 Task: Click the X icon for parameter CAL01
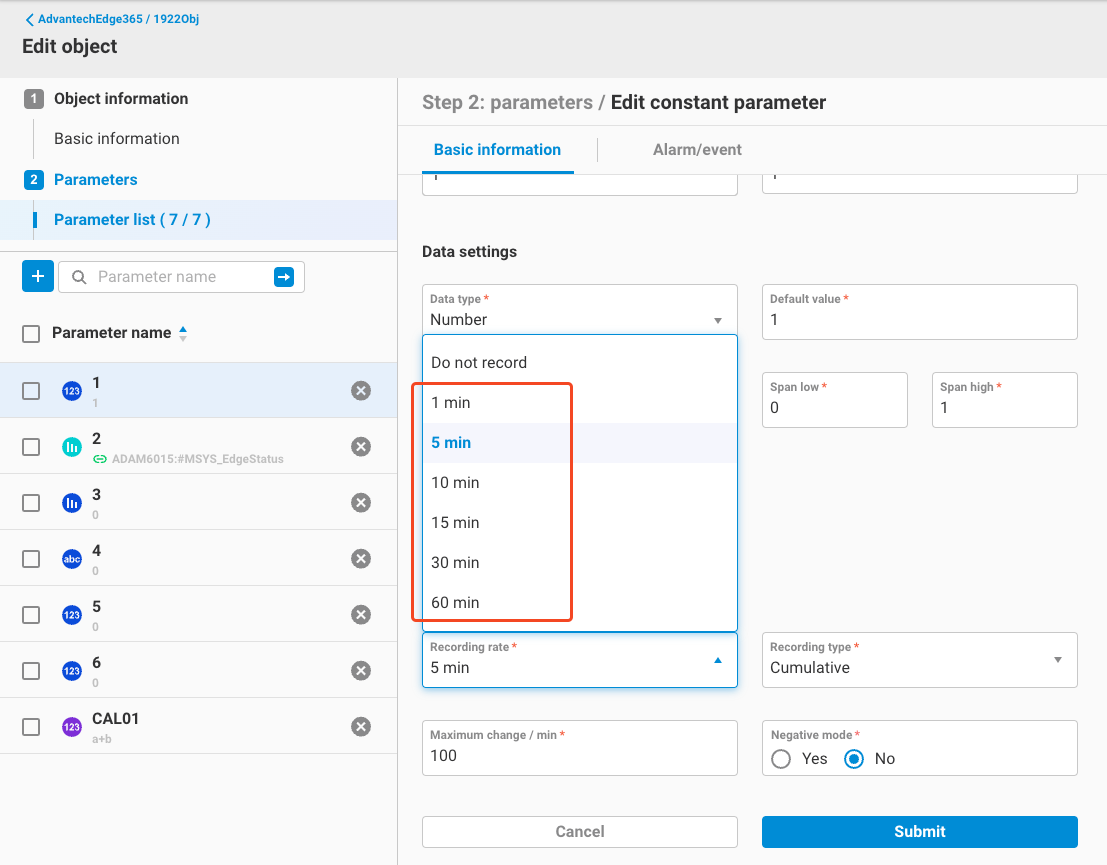tap(361, 727)
